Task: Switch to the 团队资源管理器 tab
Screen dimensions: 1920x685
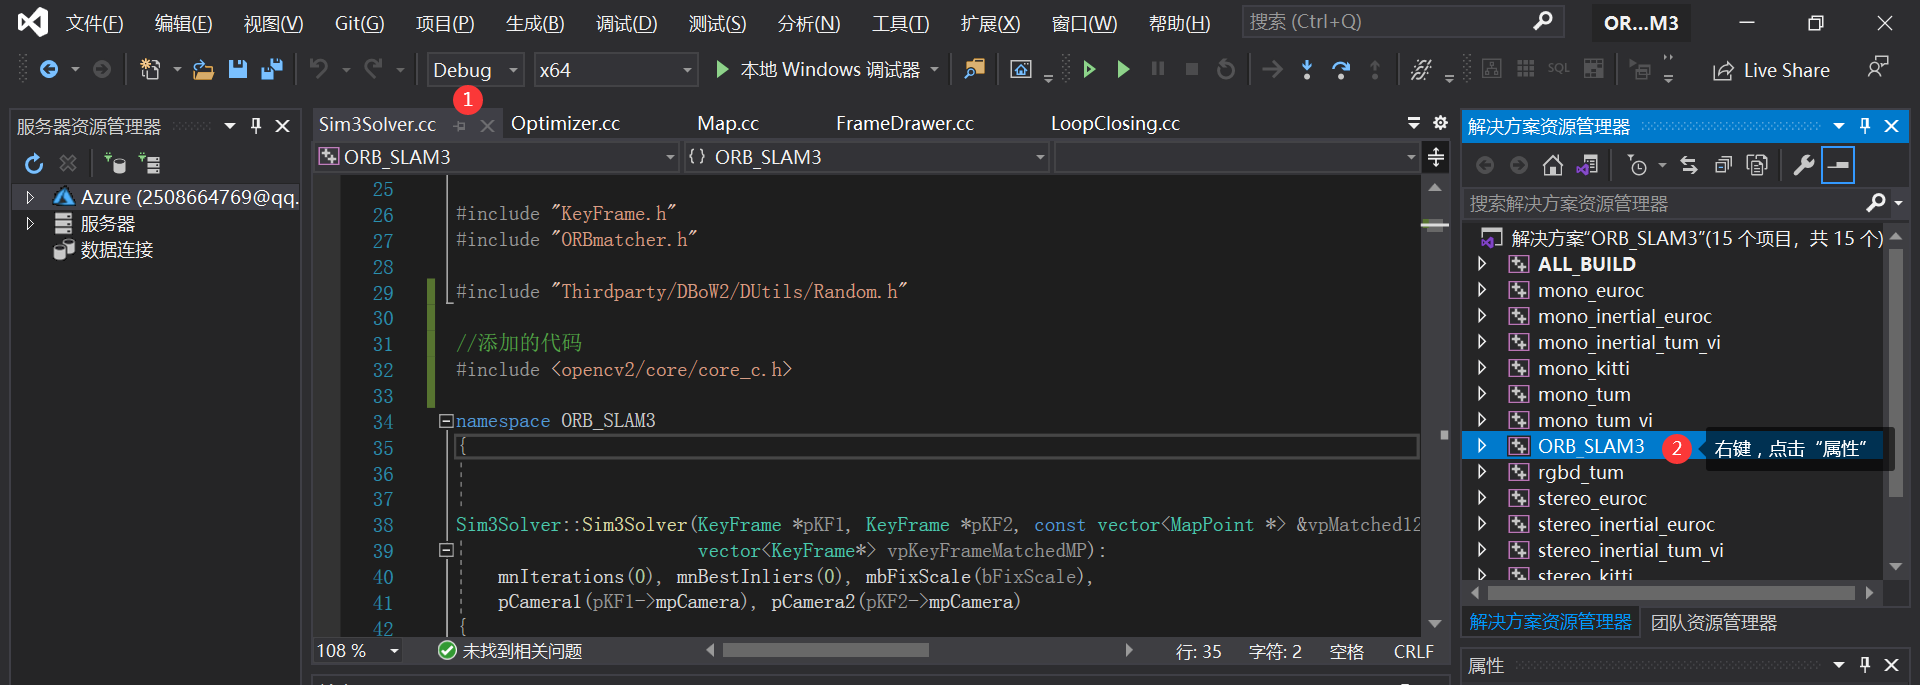Action: pyautogui.click(x=1713, y=623)
